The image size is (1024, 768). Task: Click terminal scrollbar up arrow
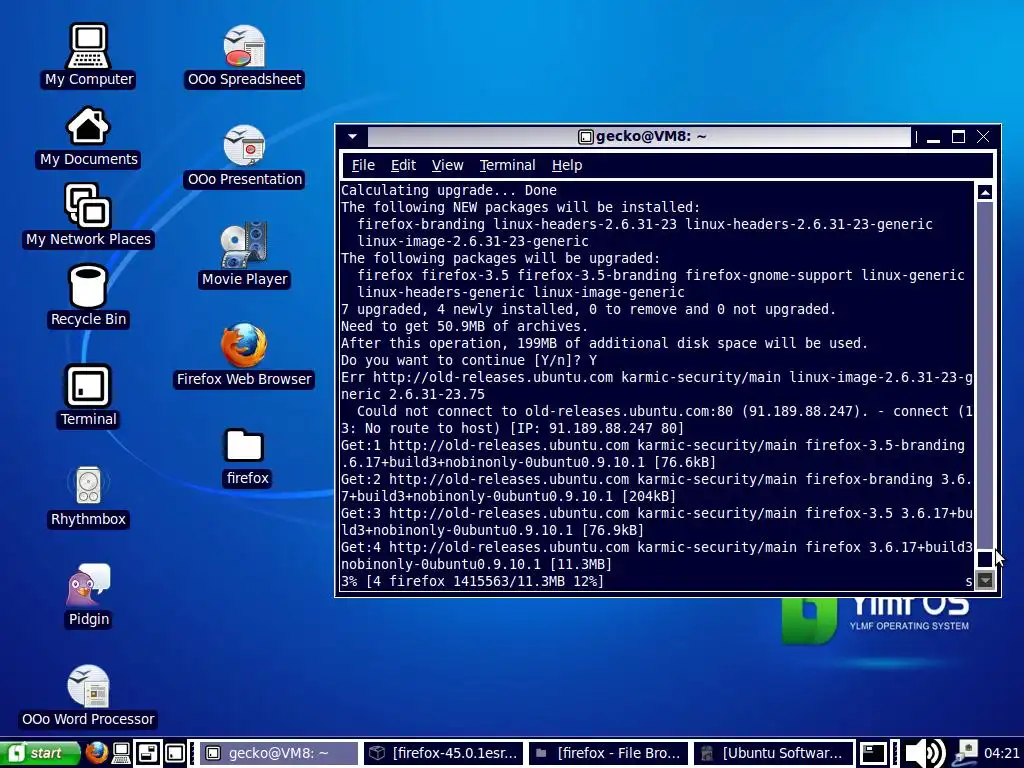pos(985,192)
